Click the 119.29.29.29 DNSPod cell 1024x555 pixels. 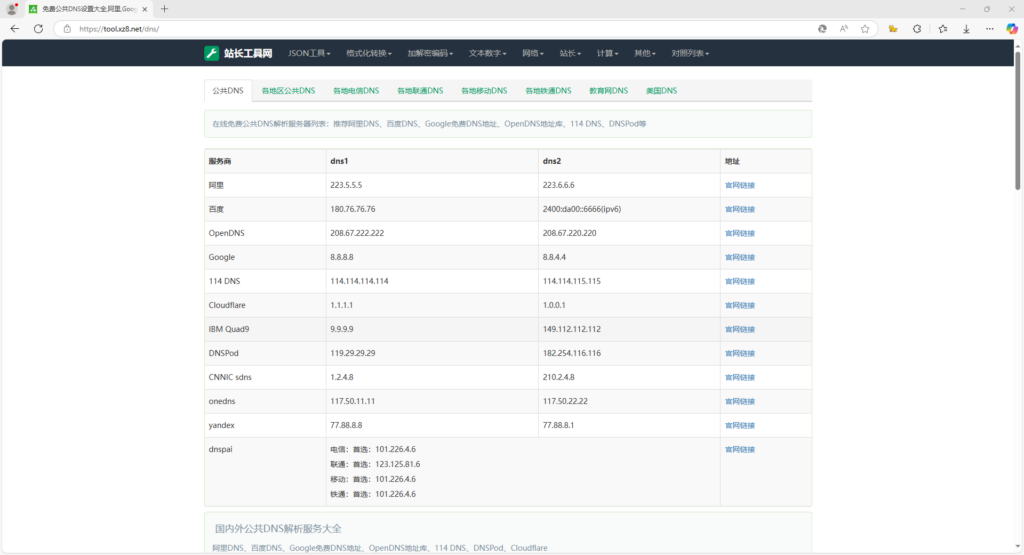tap(432, 353)
